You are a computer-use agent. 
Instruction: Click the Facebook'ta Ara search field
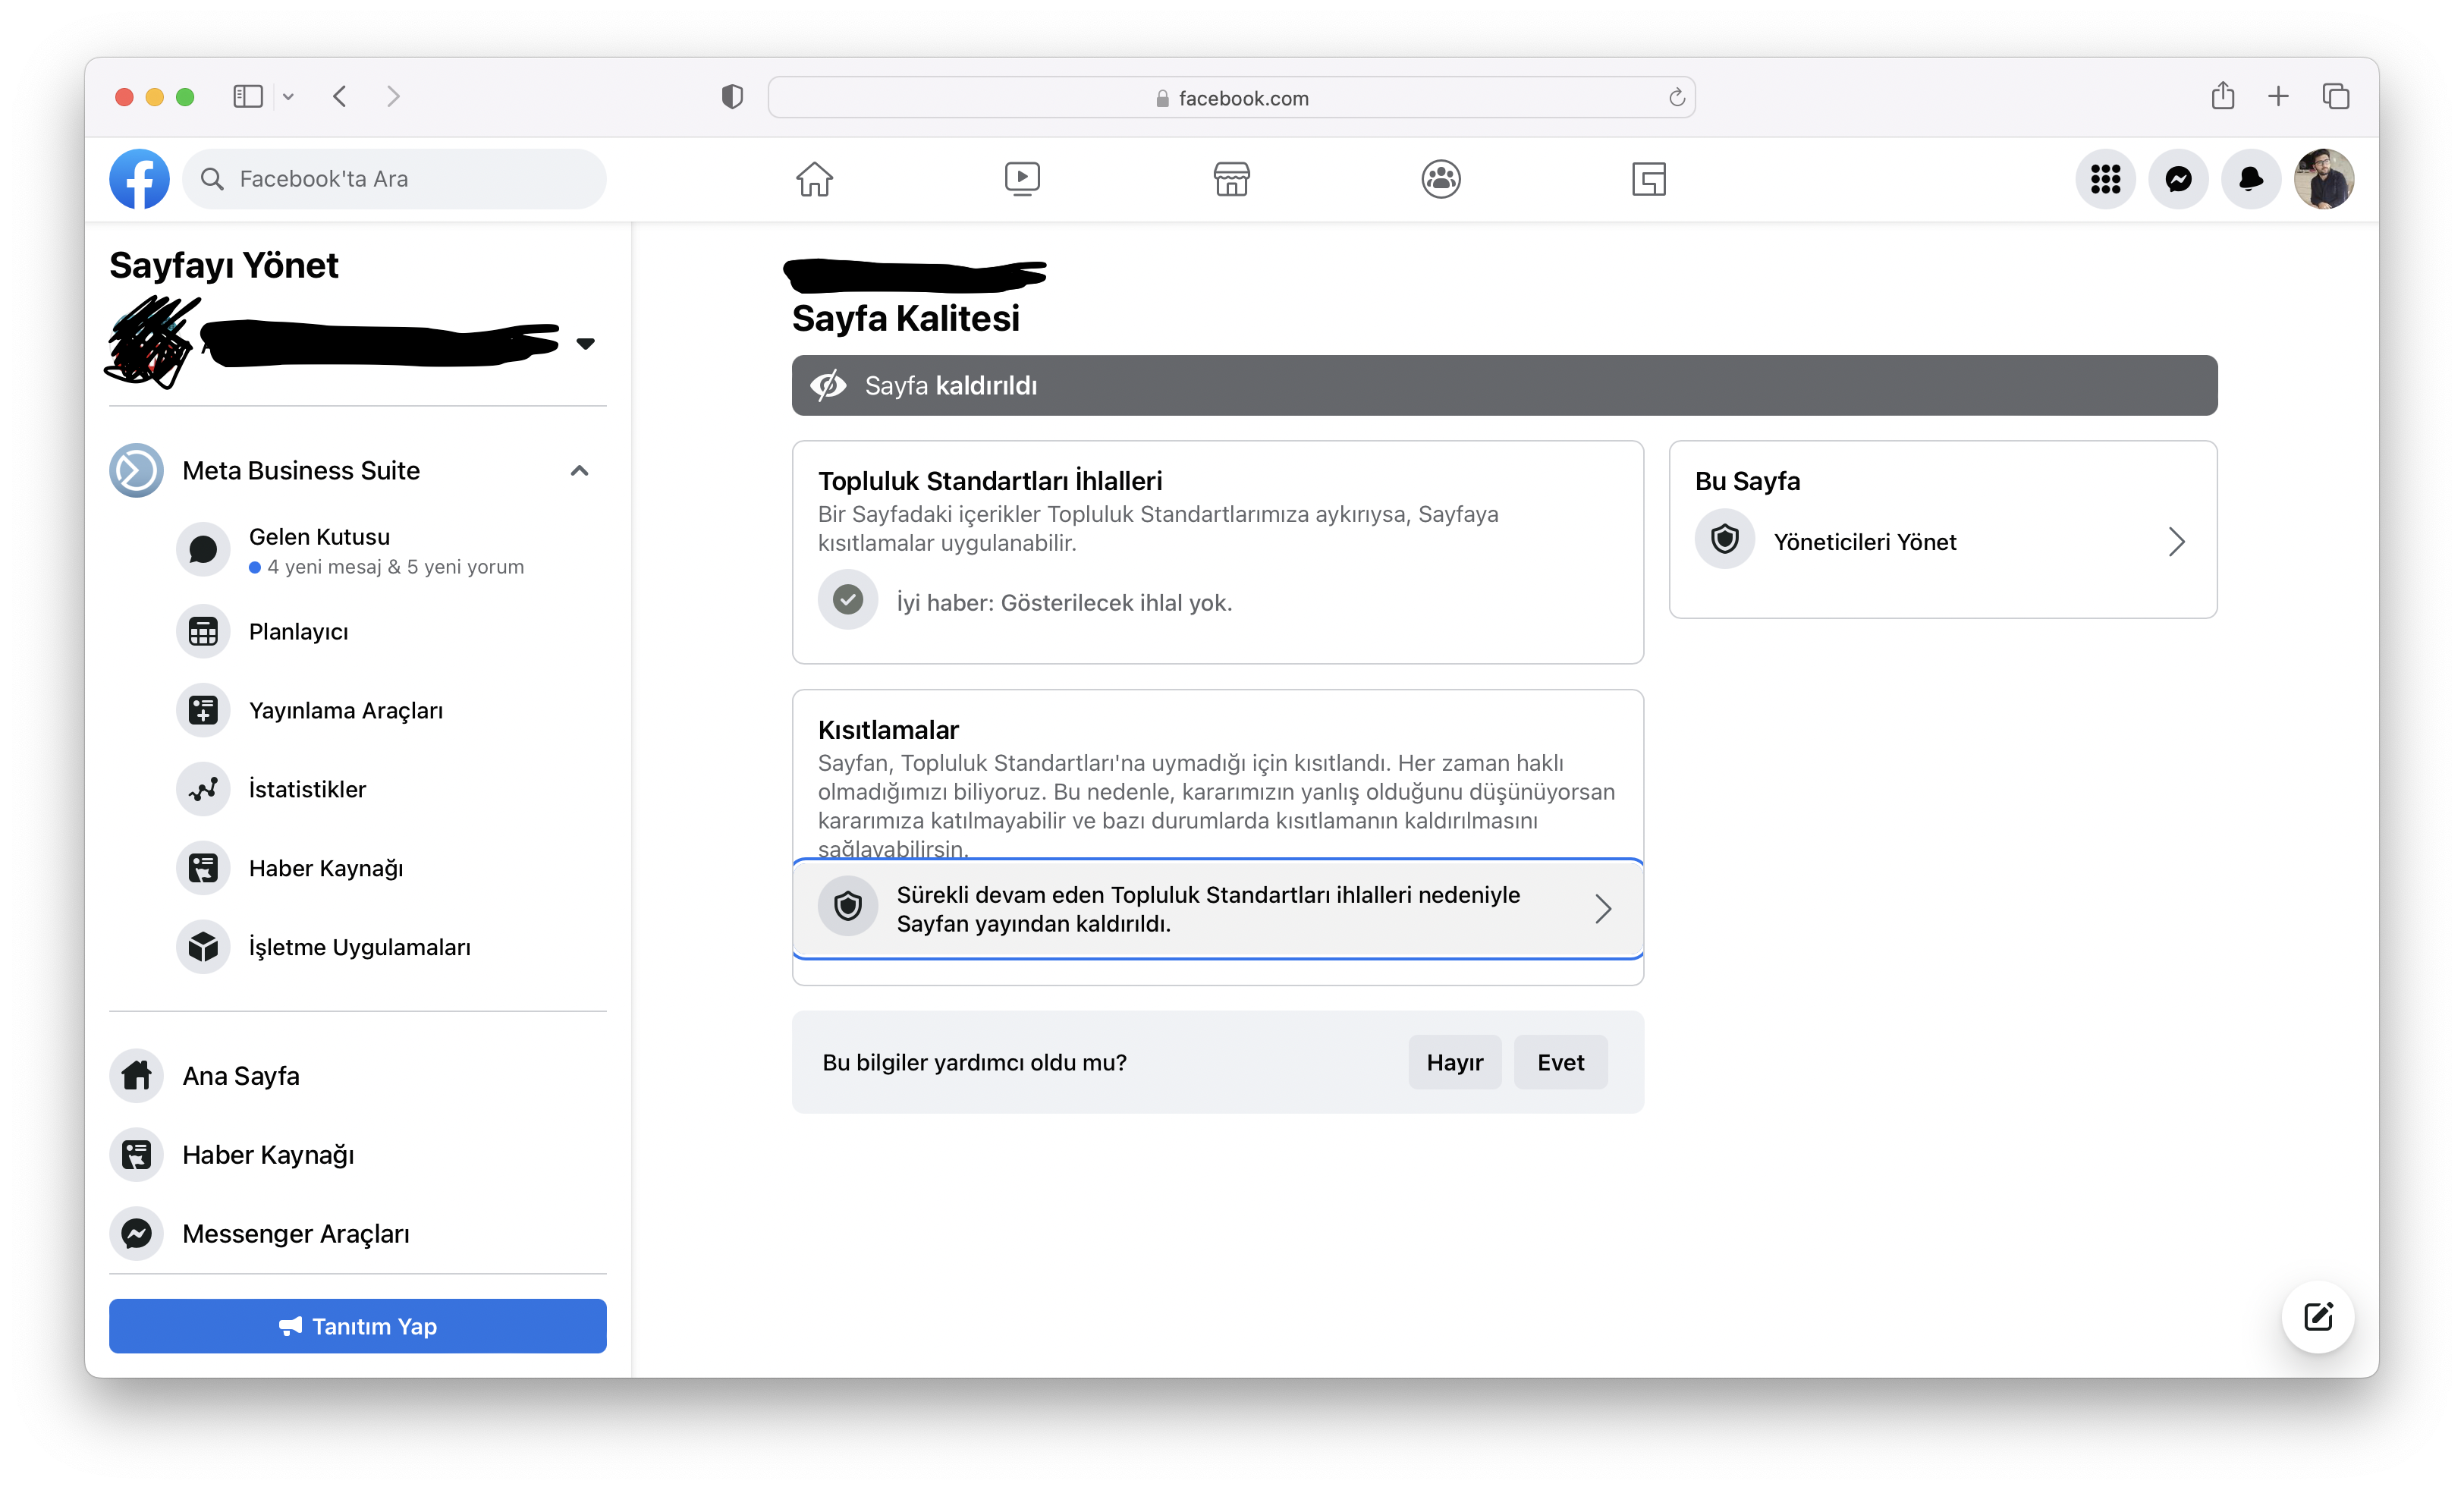(x=394, y=179)
